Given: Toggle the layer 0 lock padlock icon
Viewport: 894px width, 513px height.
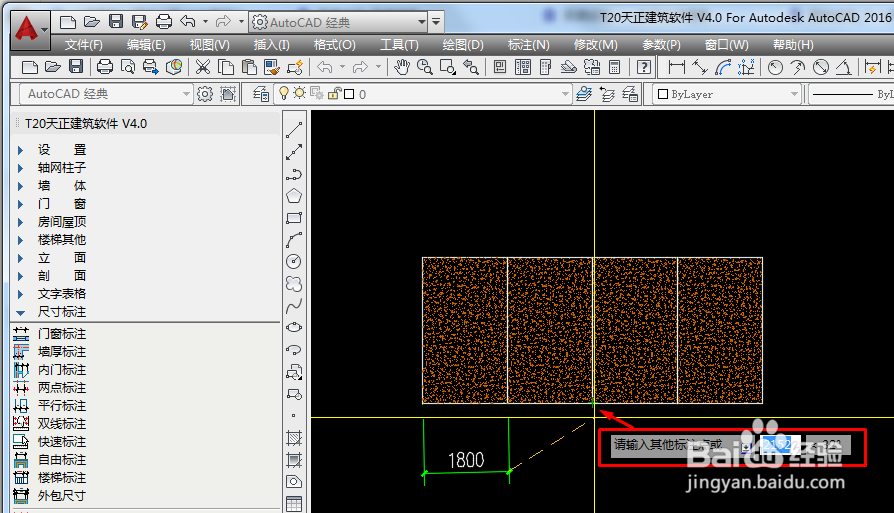Looking at the screenshot, I should point(334,93).
